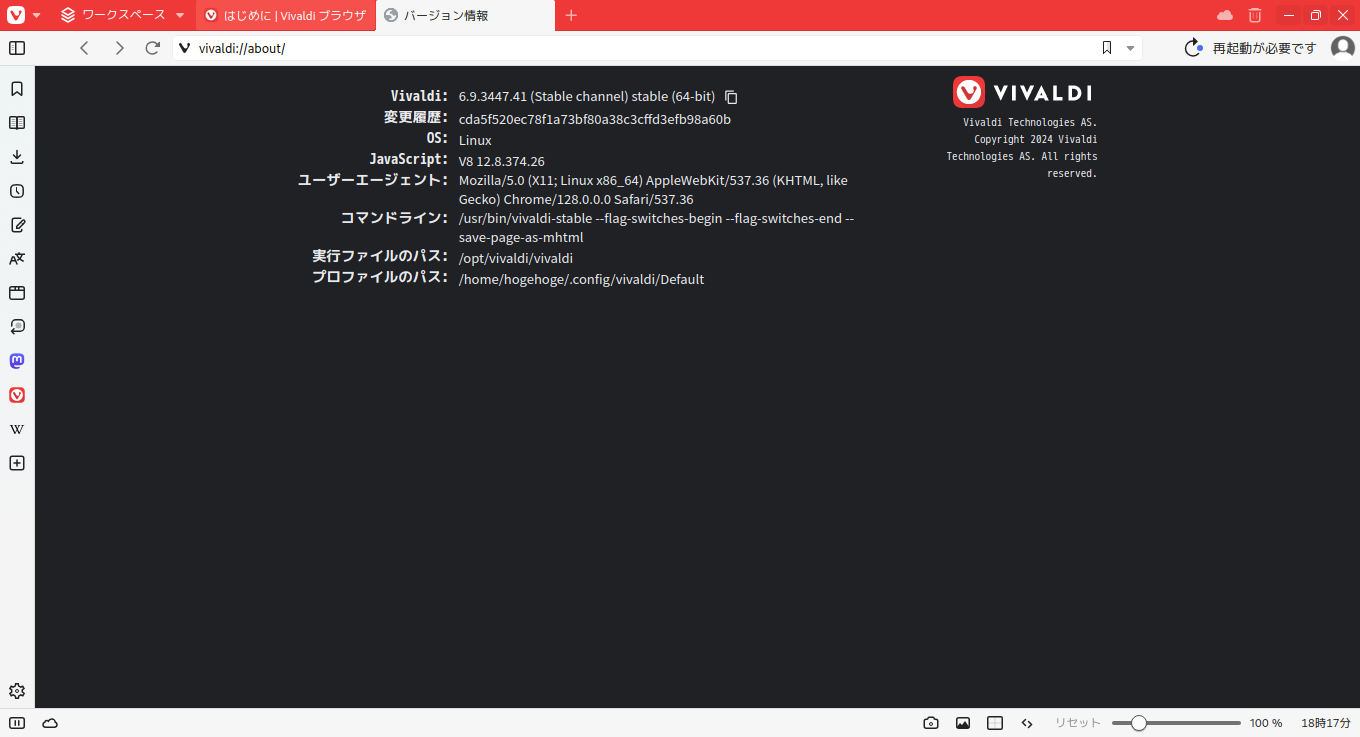
Task: Open the Window panel
Action: coord(17,293)
